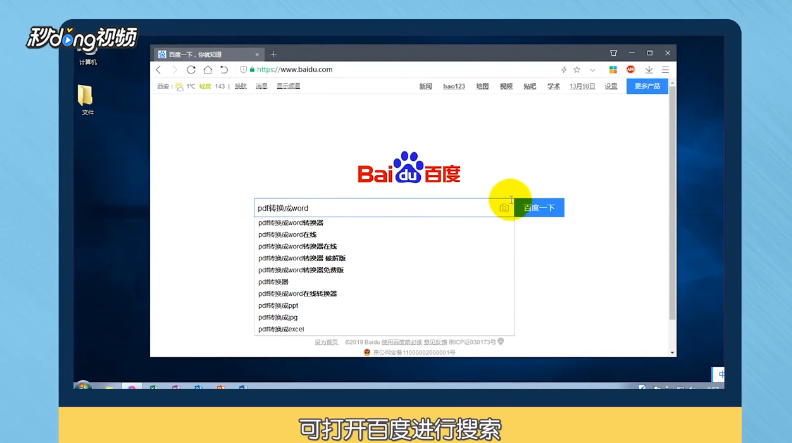Click the 百度一下 search button
Screen dimensions: 792x443
pyautogui.click(x=539, y=208)
